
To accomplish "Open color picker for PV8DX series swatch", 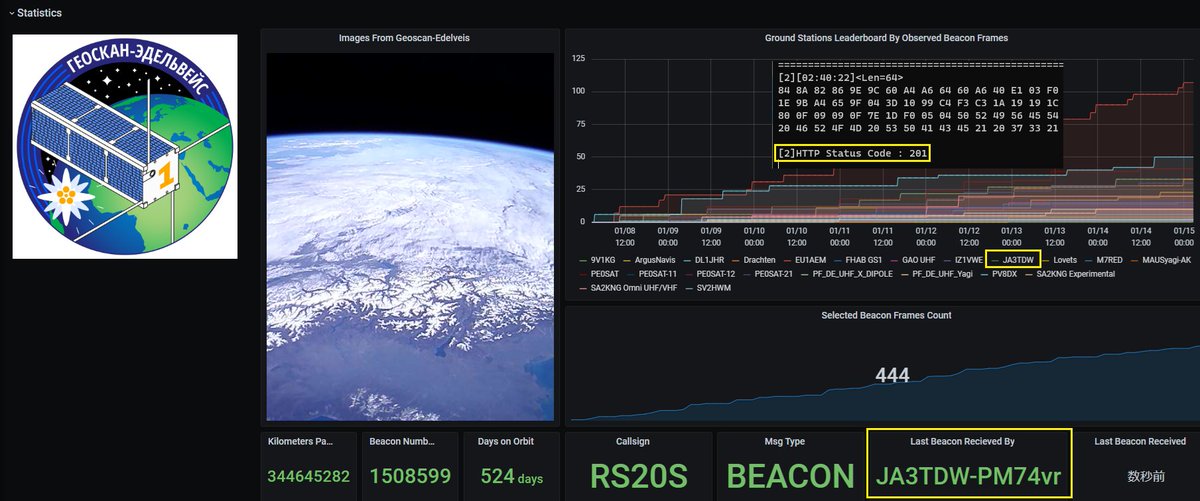I will click(986, 274).
